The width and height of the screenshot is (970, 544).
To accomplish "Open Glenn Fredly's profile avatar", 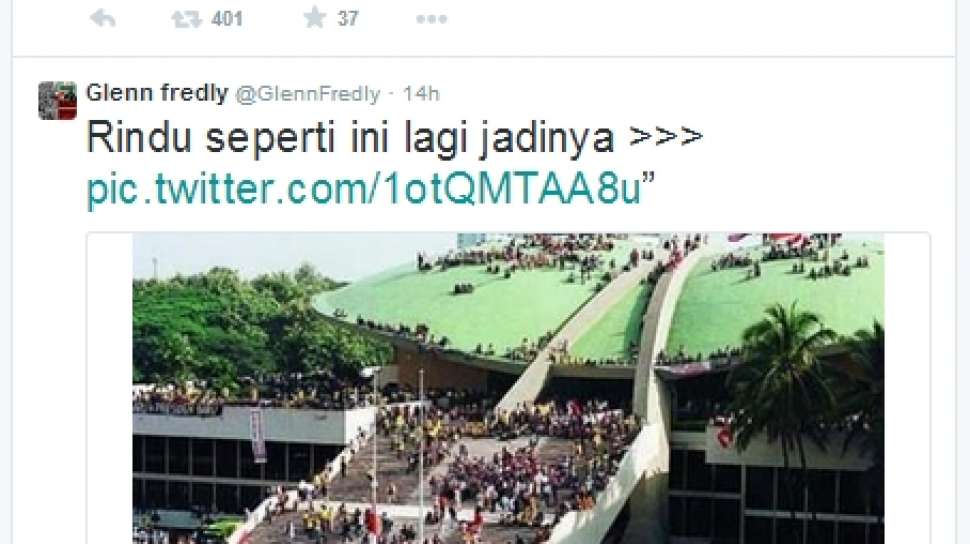I will pyautogui.click(x=58, y=100).
